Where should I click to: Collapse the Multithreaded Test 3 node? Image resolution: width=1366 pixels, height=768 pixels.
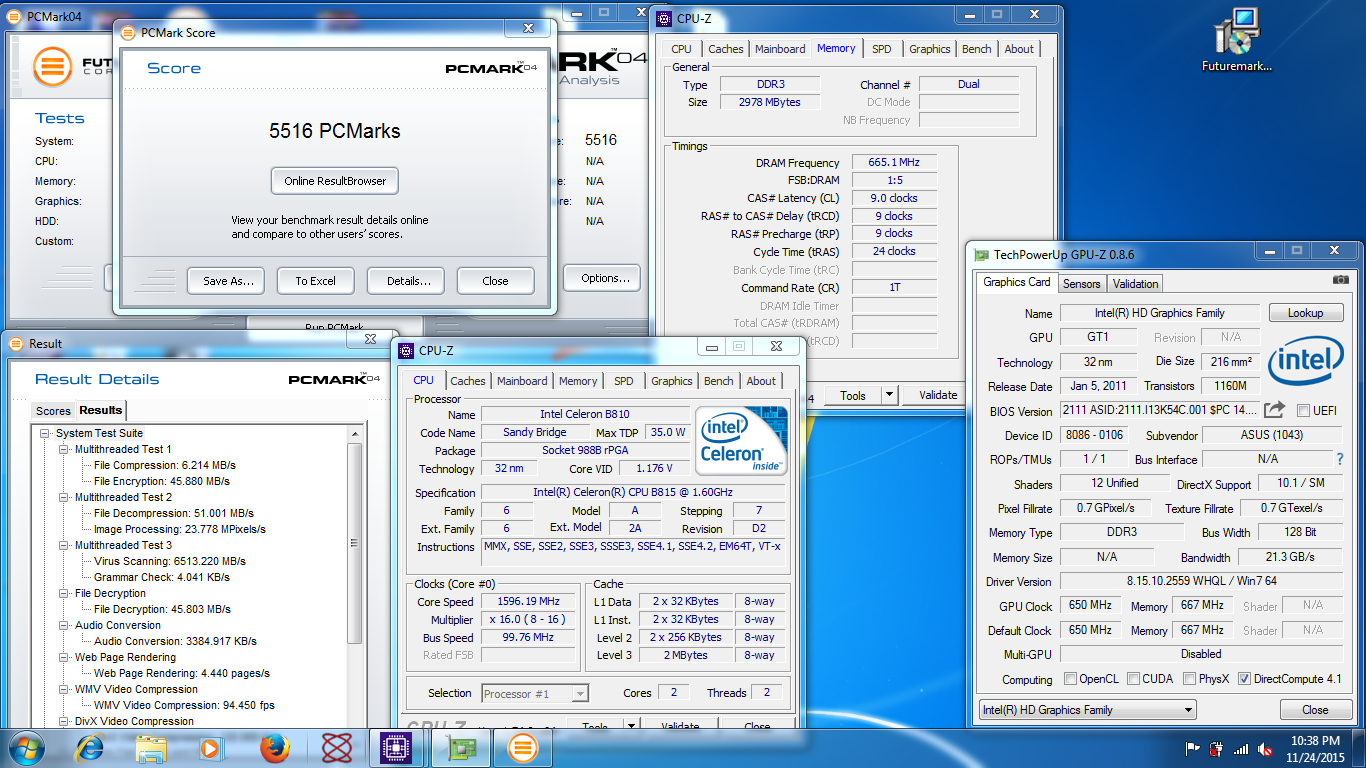[64, 545]
